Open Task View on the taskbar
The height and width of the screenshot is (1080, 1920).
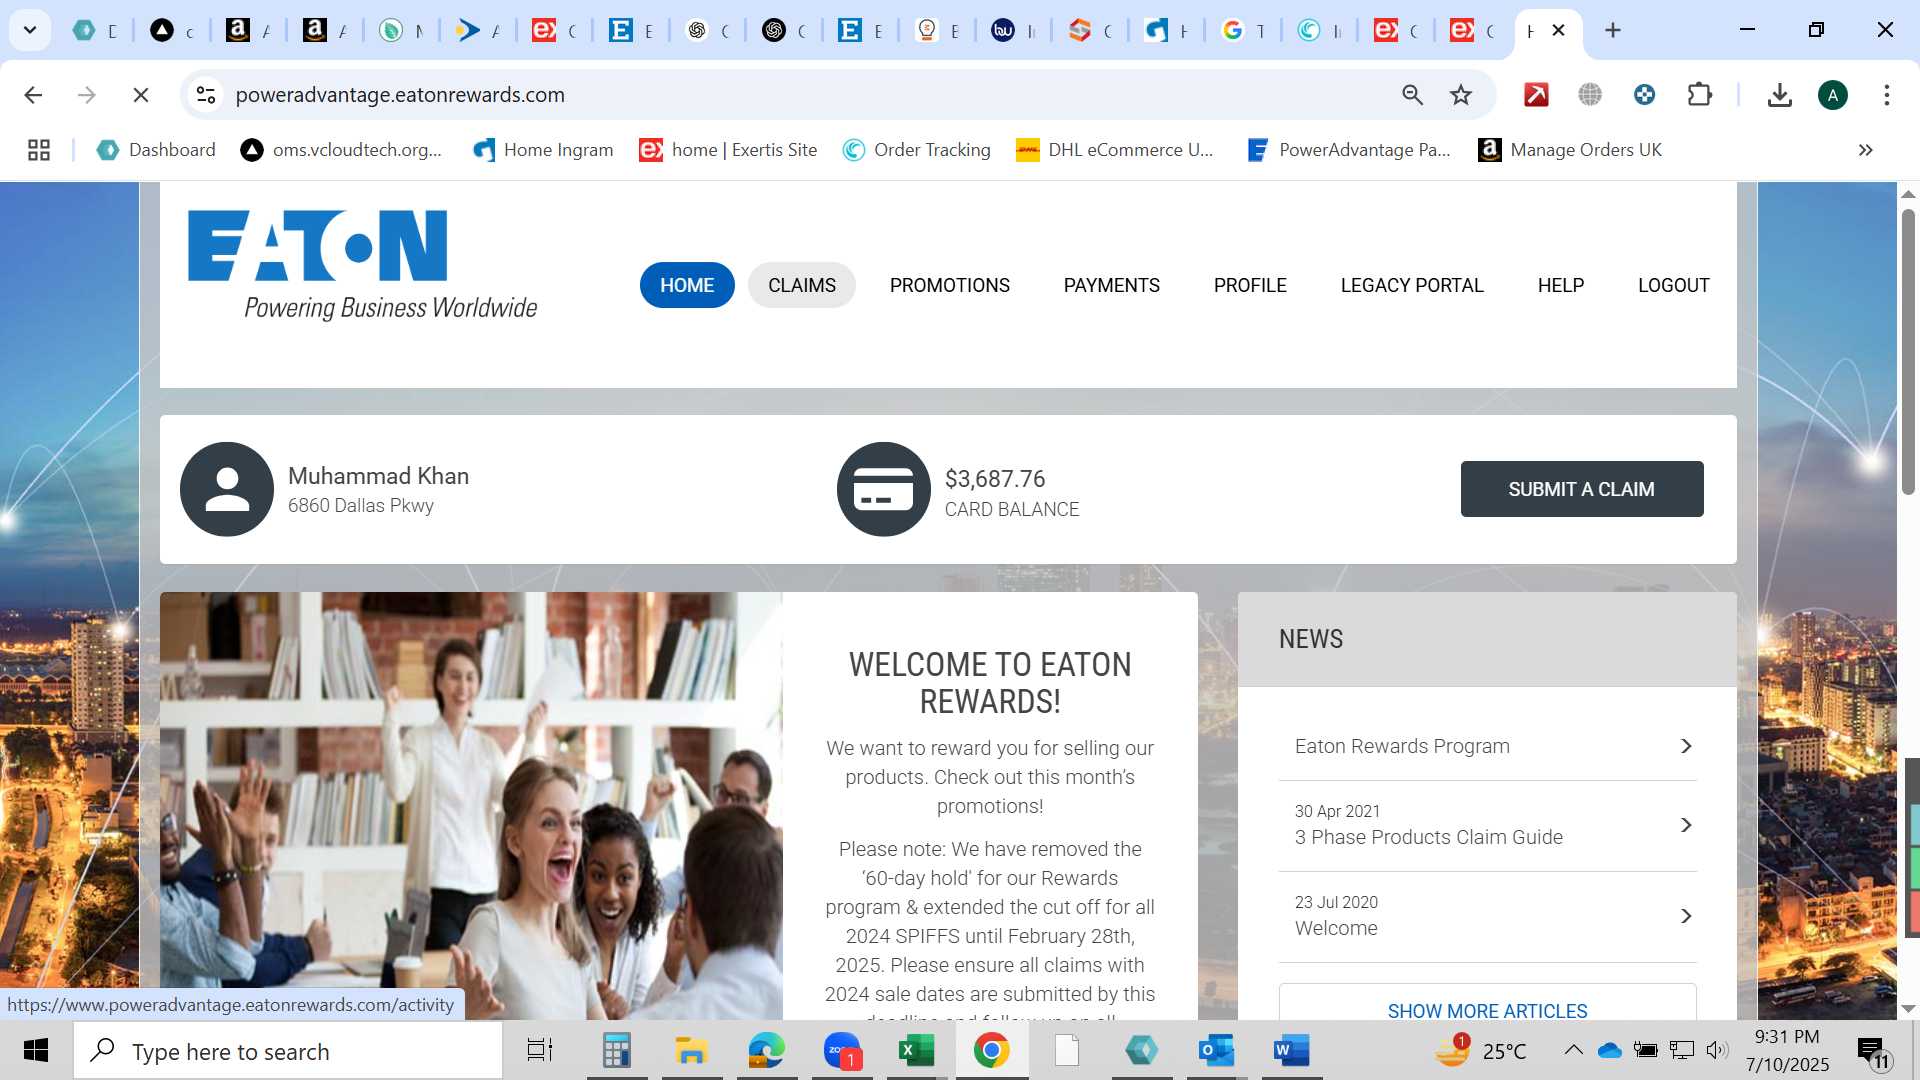click(540, 1050)
